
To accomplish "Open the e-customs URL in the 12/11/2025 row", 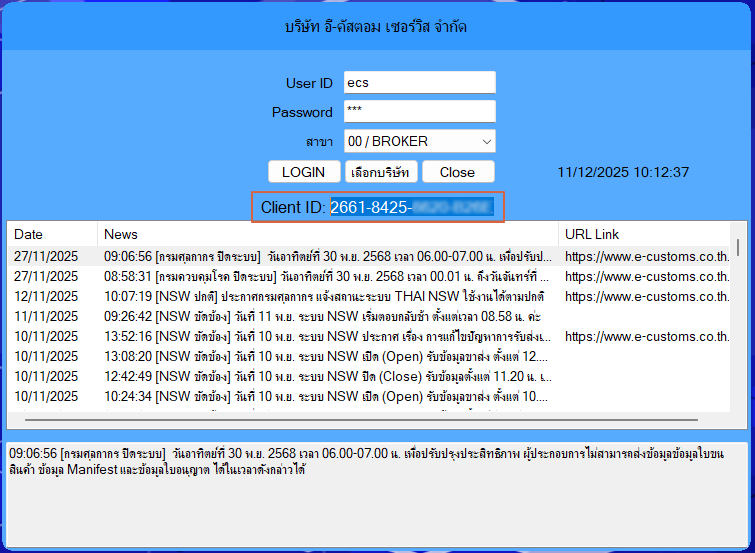I will pyautogui.click(x=646, y=296).
